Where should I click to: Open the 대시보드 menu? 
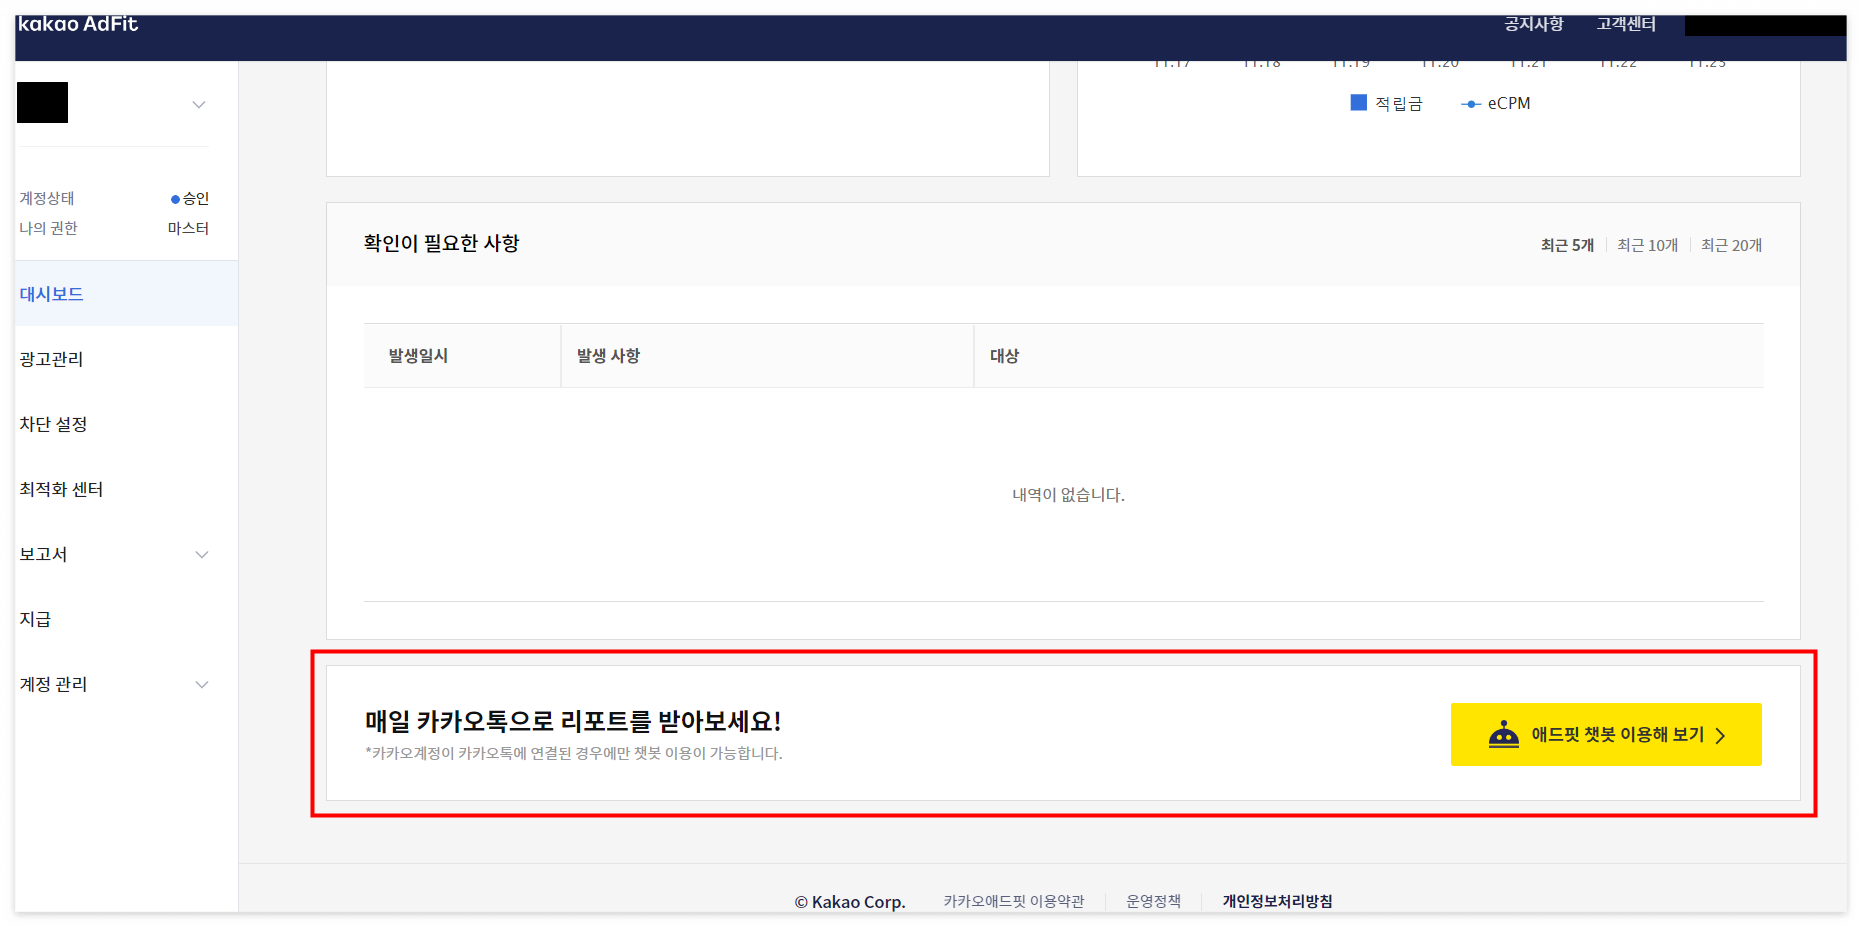(126, 294)
